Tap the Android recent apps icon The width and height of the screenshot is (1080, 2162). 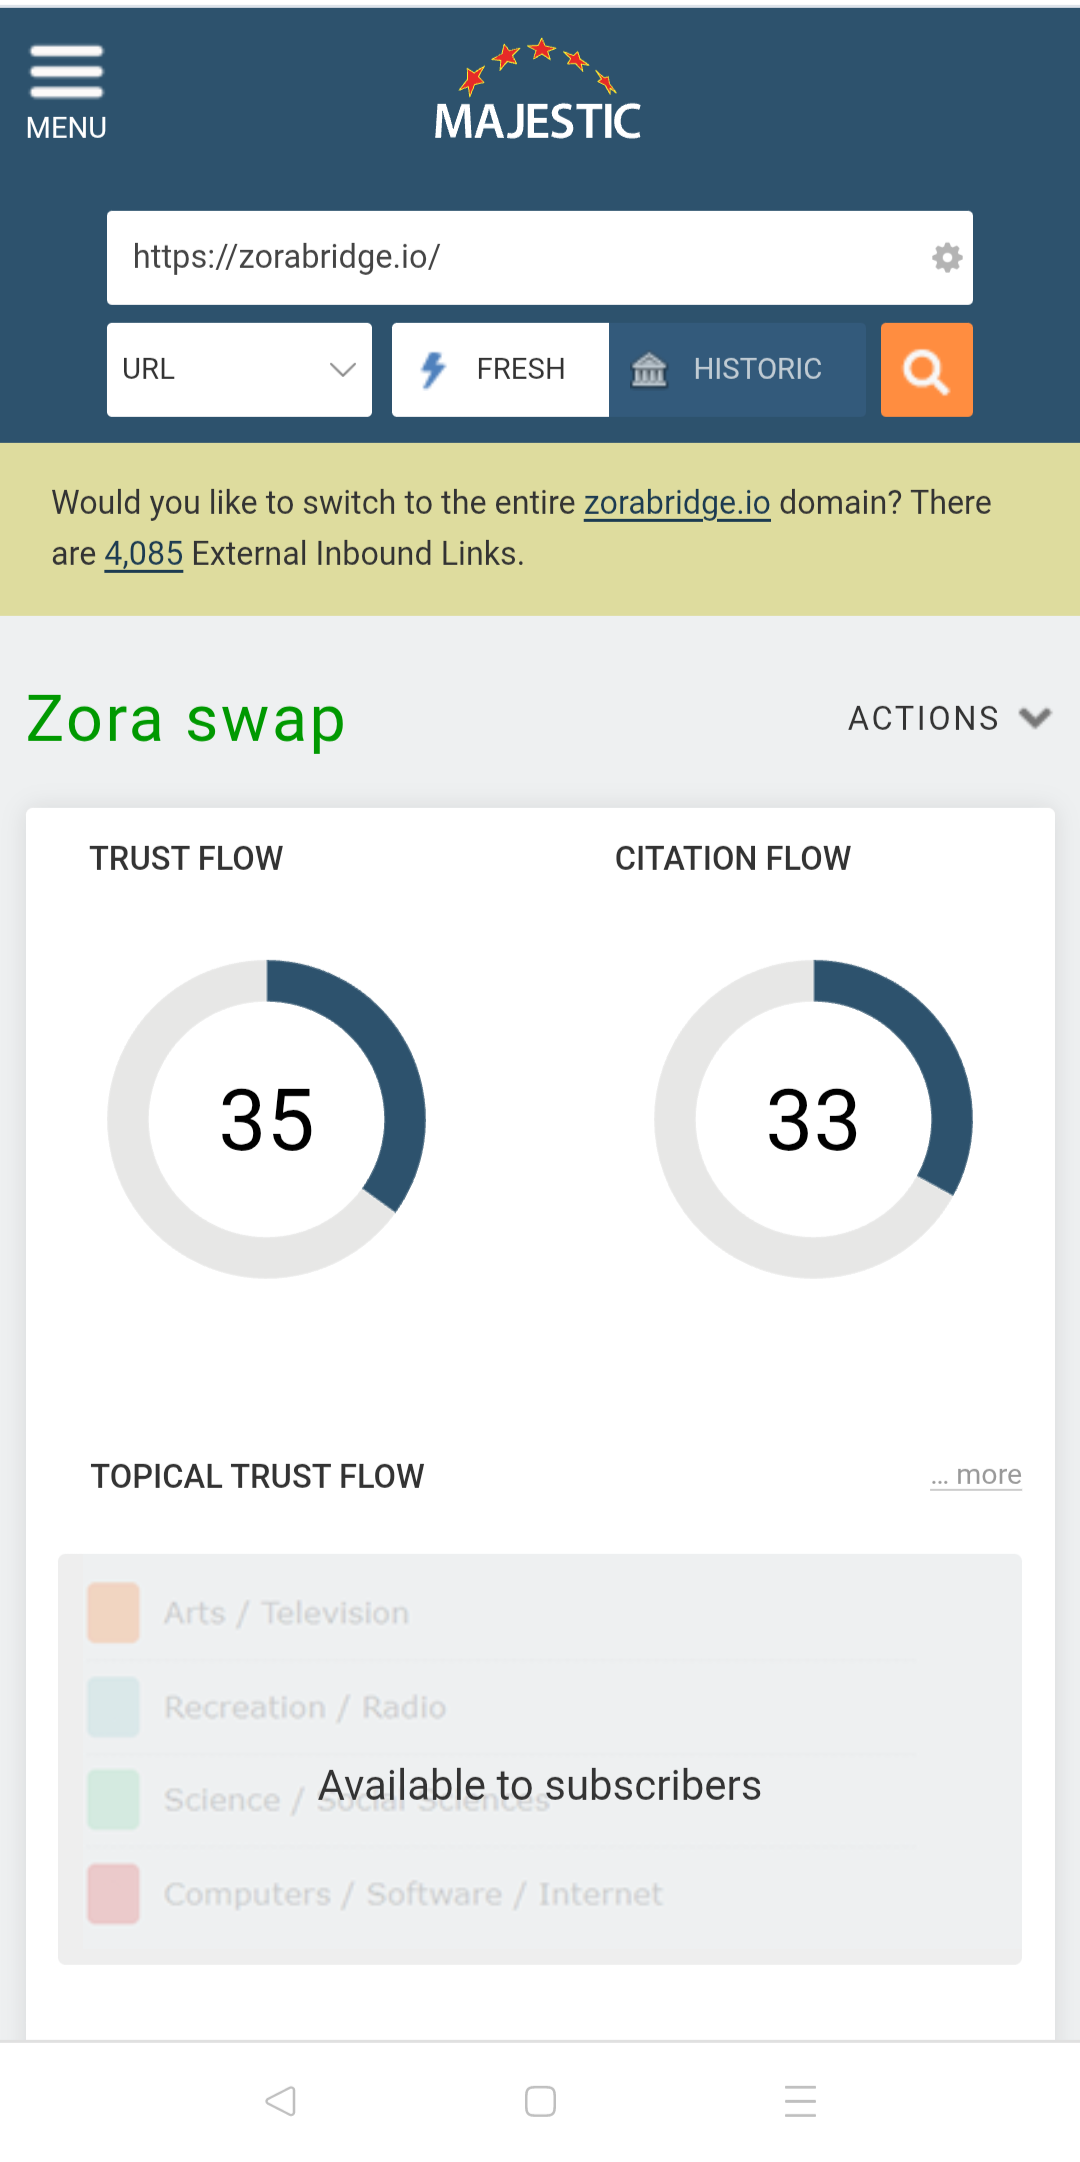coord(800,2101)
